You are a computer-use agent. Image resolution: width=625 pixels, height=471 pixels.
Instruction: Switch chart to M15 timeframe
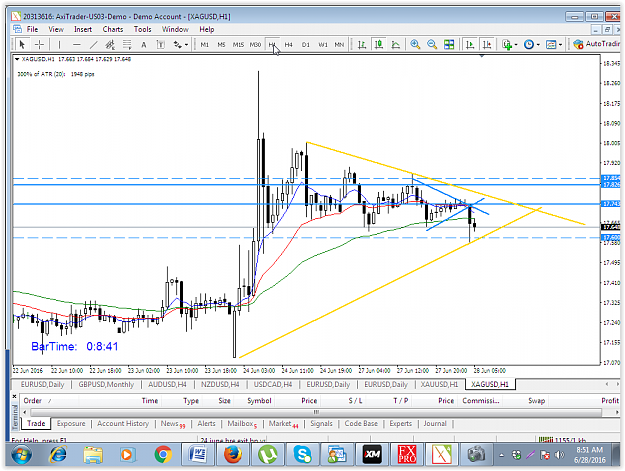[x=238, y=45]
